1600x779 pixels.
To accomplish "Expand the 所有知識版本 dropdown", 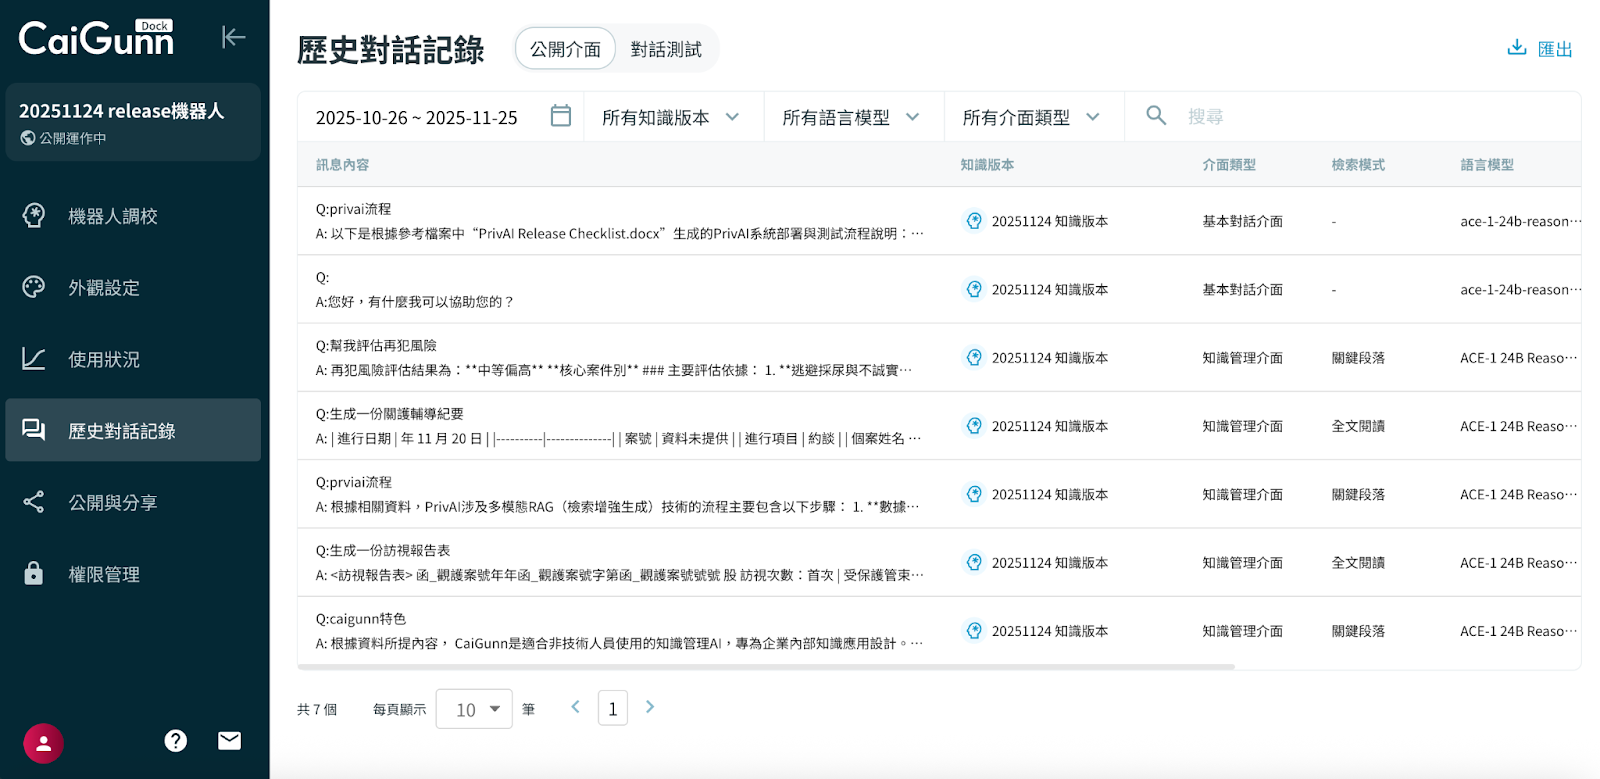I will coord(672,117).
